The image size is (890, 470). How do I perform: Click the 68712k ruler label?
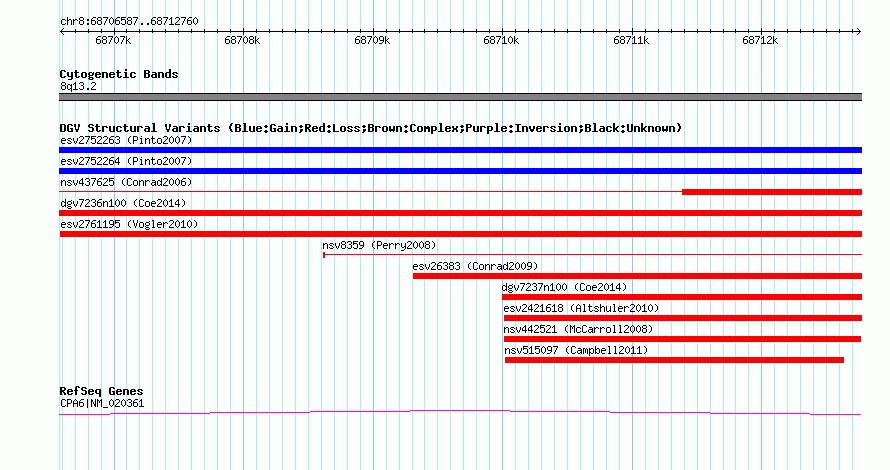(x=760, y=41)
